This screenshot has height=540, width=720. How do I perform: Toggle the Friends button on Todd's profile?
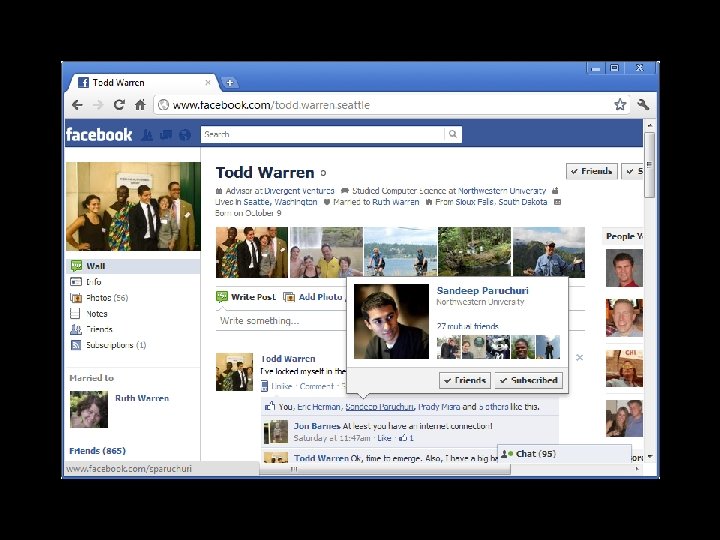click(x=591, y=171)
